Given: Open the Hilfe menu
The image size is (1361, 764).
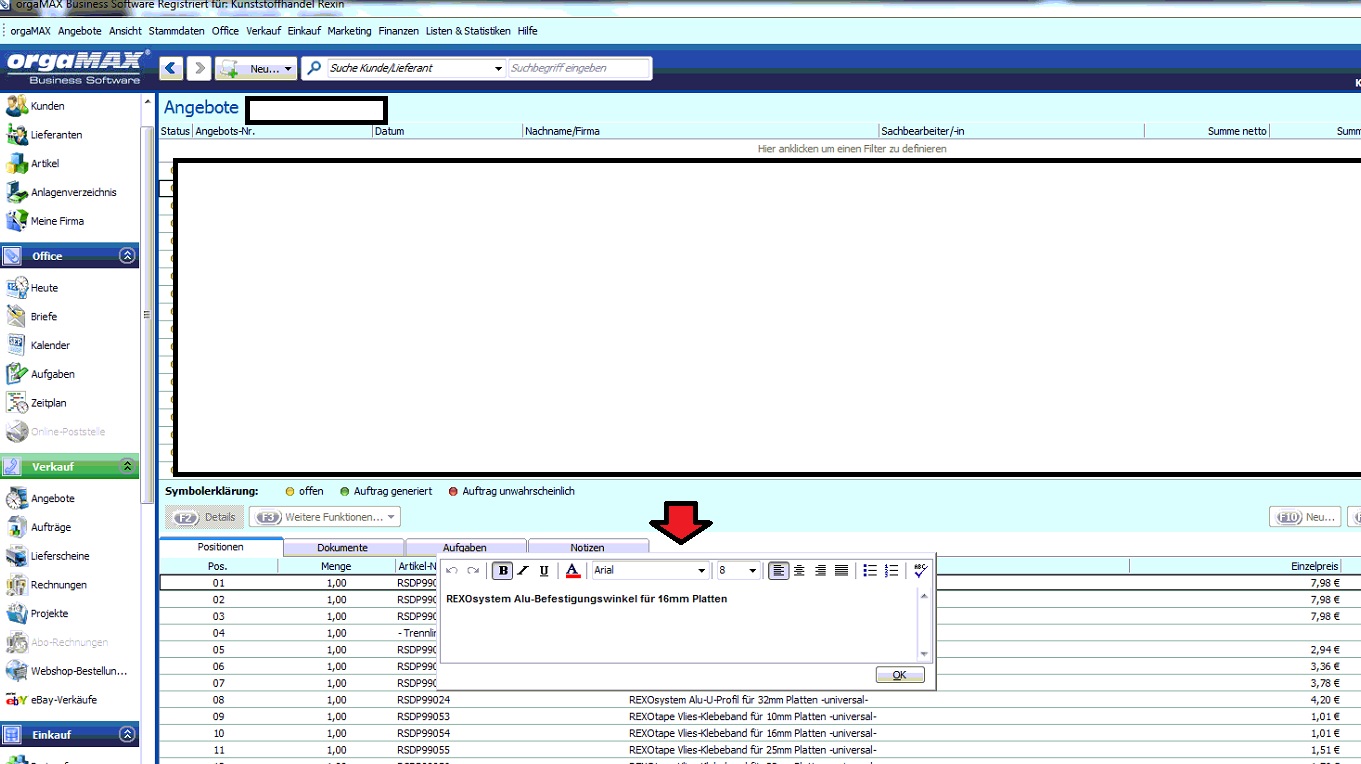Looking at the screenshot, I should (527, 31).
